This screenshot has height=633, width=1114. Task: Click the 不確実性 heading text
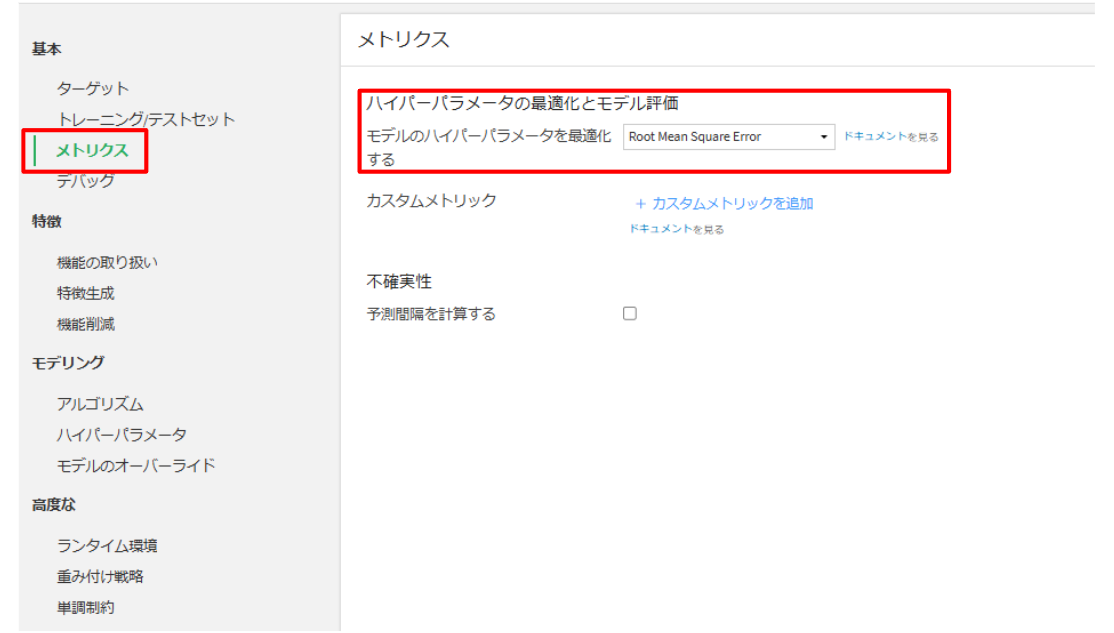pos(399,282)
